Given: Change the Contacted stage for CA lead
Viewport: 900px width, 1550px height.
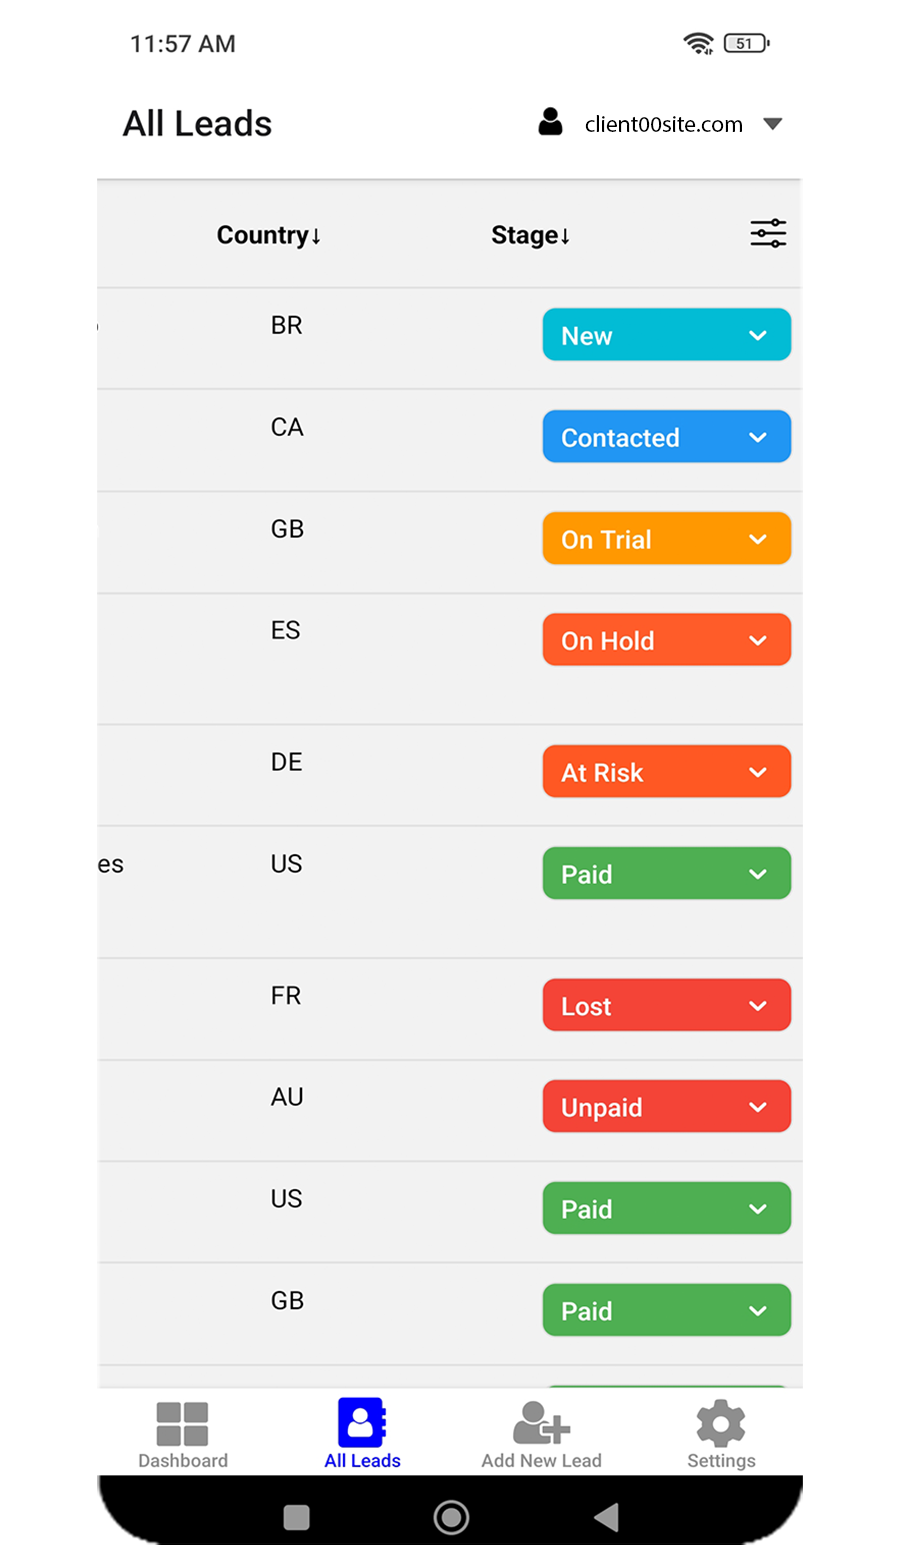Looking at the screenshot, I should point(666,437).
